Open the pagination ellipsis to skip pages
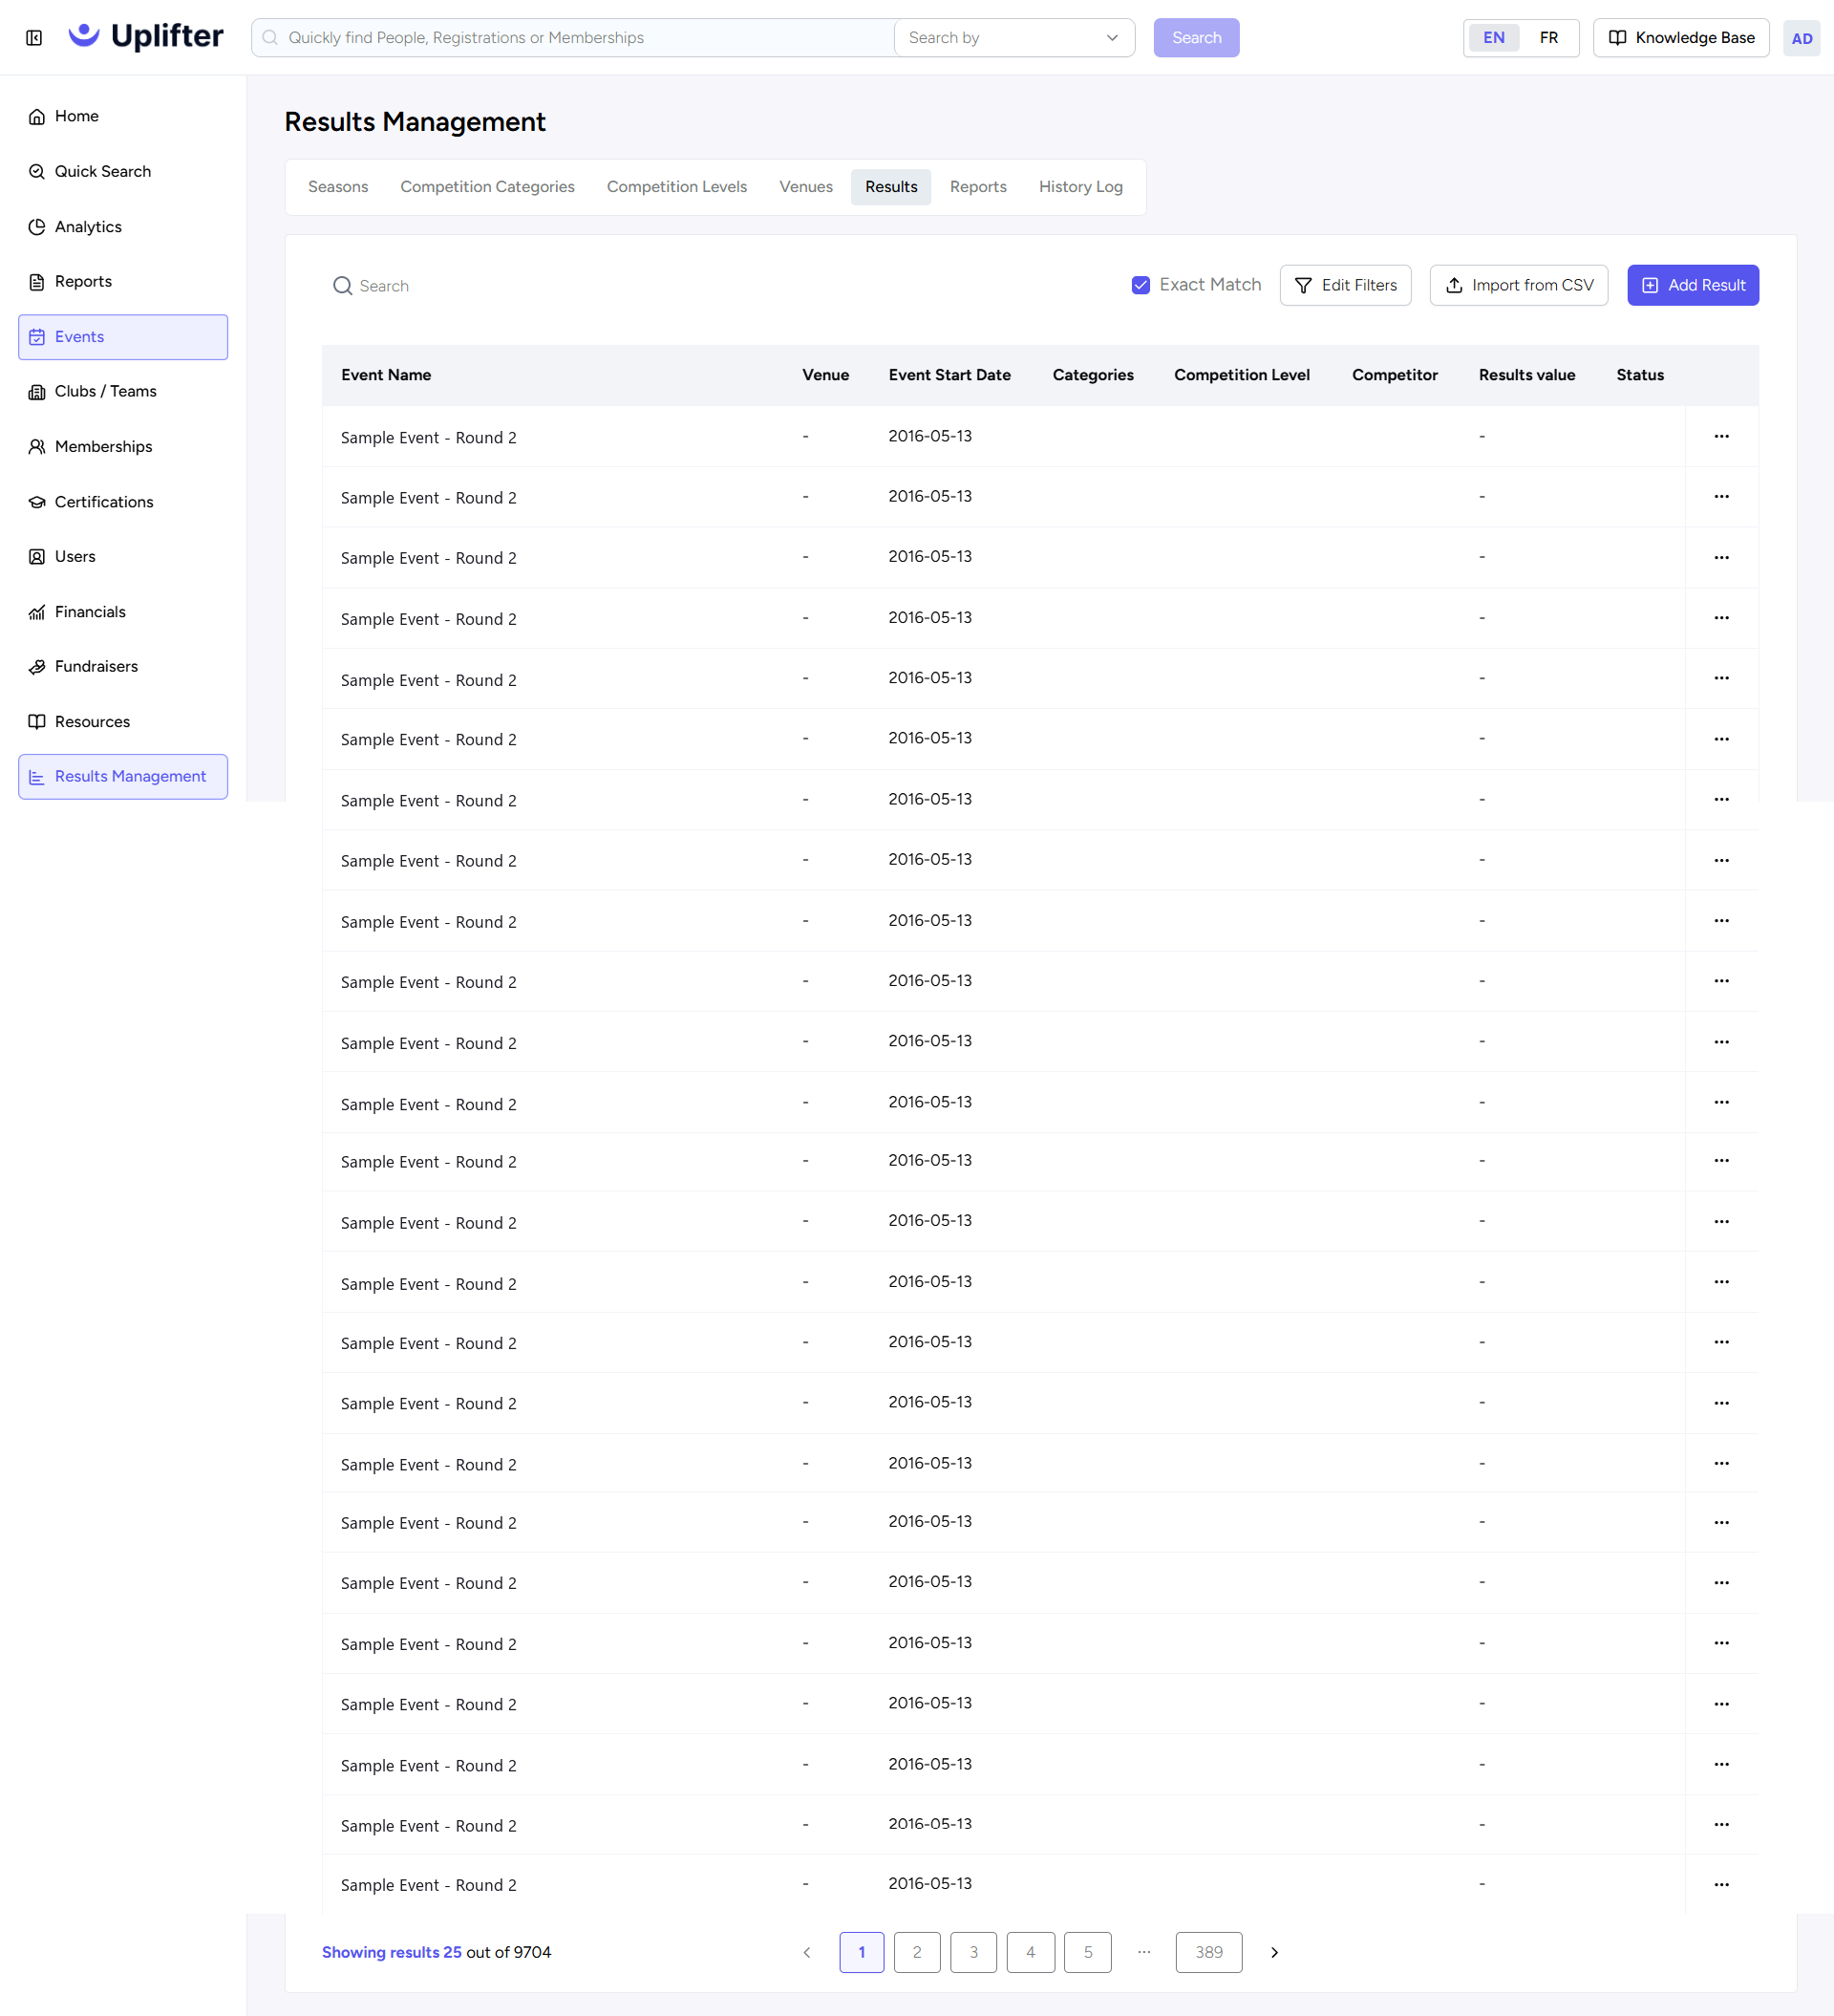Image resolution: width=1834 pixels, height=2016 pixels. (x=1144, y=1952)
